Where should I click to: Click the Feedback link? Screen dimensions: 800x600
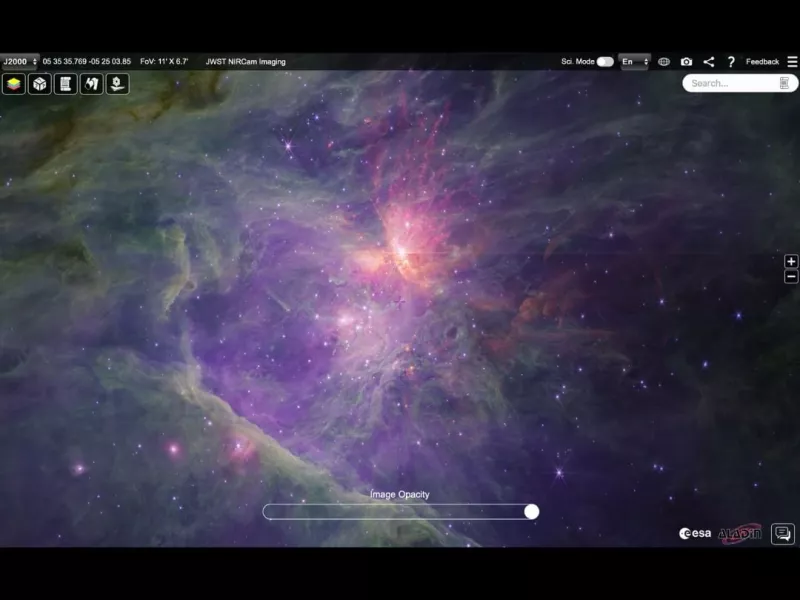tap(762, 62)
